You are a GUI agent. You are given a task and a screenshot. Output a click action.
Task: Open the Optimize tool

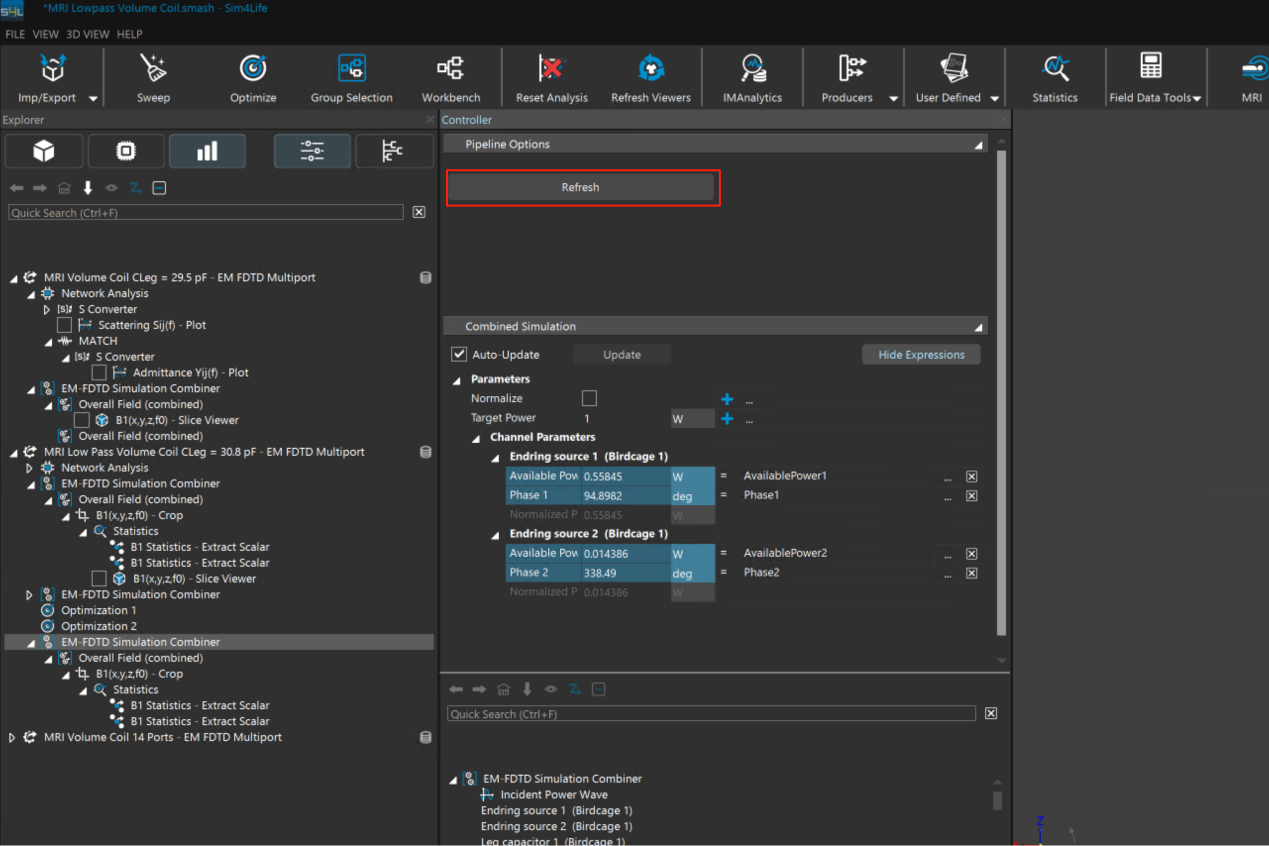click(x=253, y=69)
